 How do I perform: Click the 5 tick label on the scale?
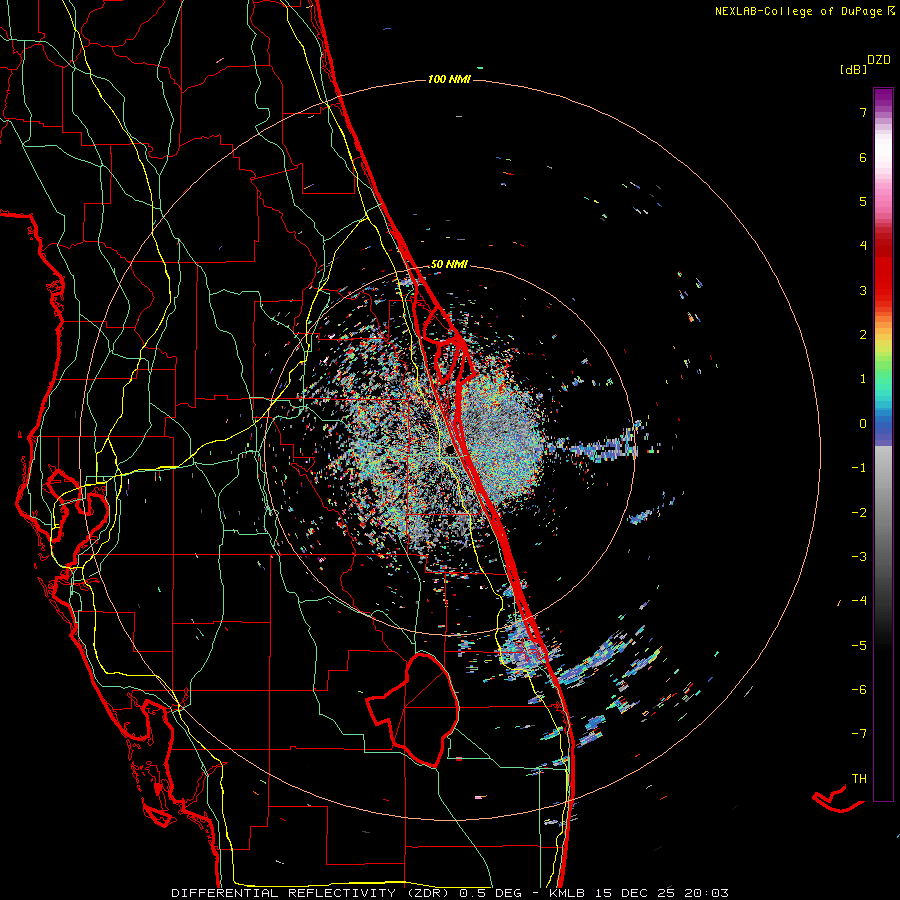click(x=863, y=201)
